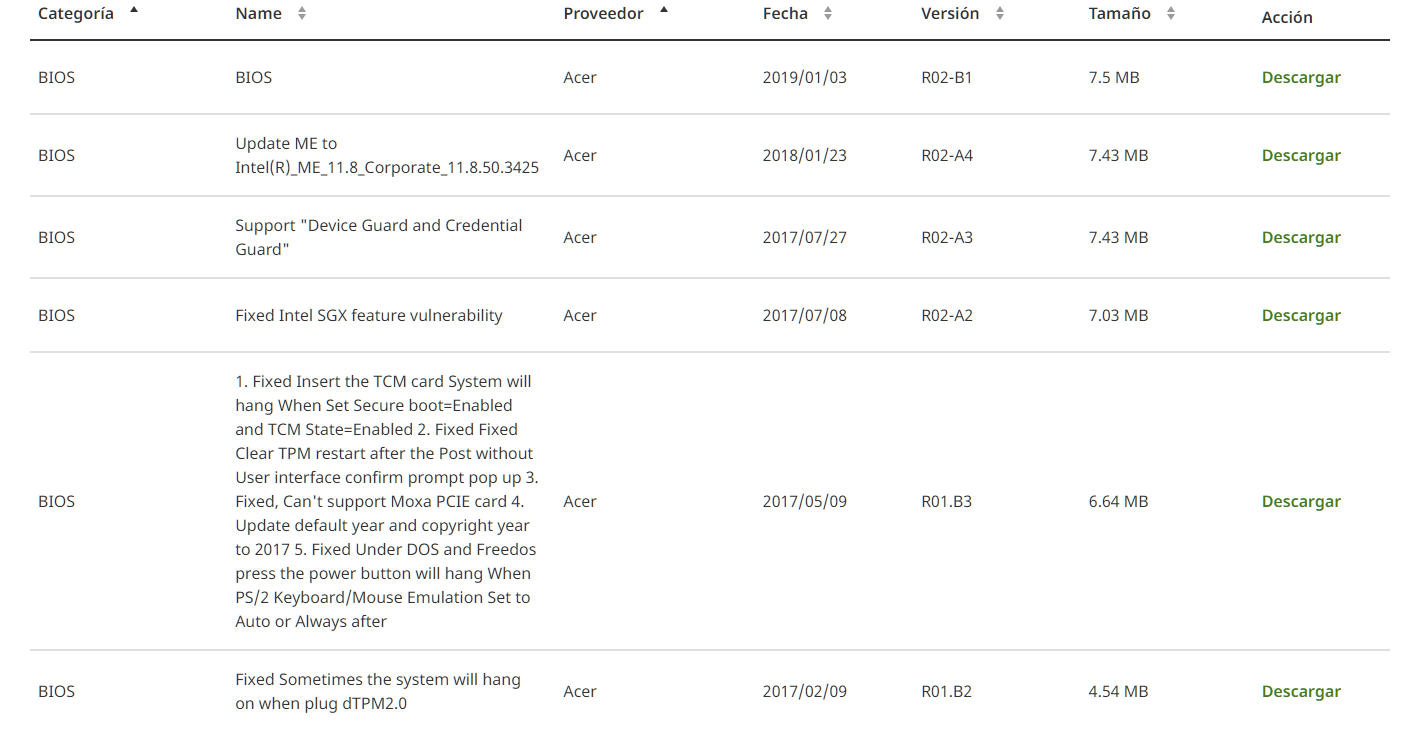The height and width of the screenshot is (730, 1417).
Task: Select the Fixed Intel SGX vulnerability row name
Action: (x=369, y=316)
